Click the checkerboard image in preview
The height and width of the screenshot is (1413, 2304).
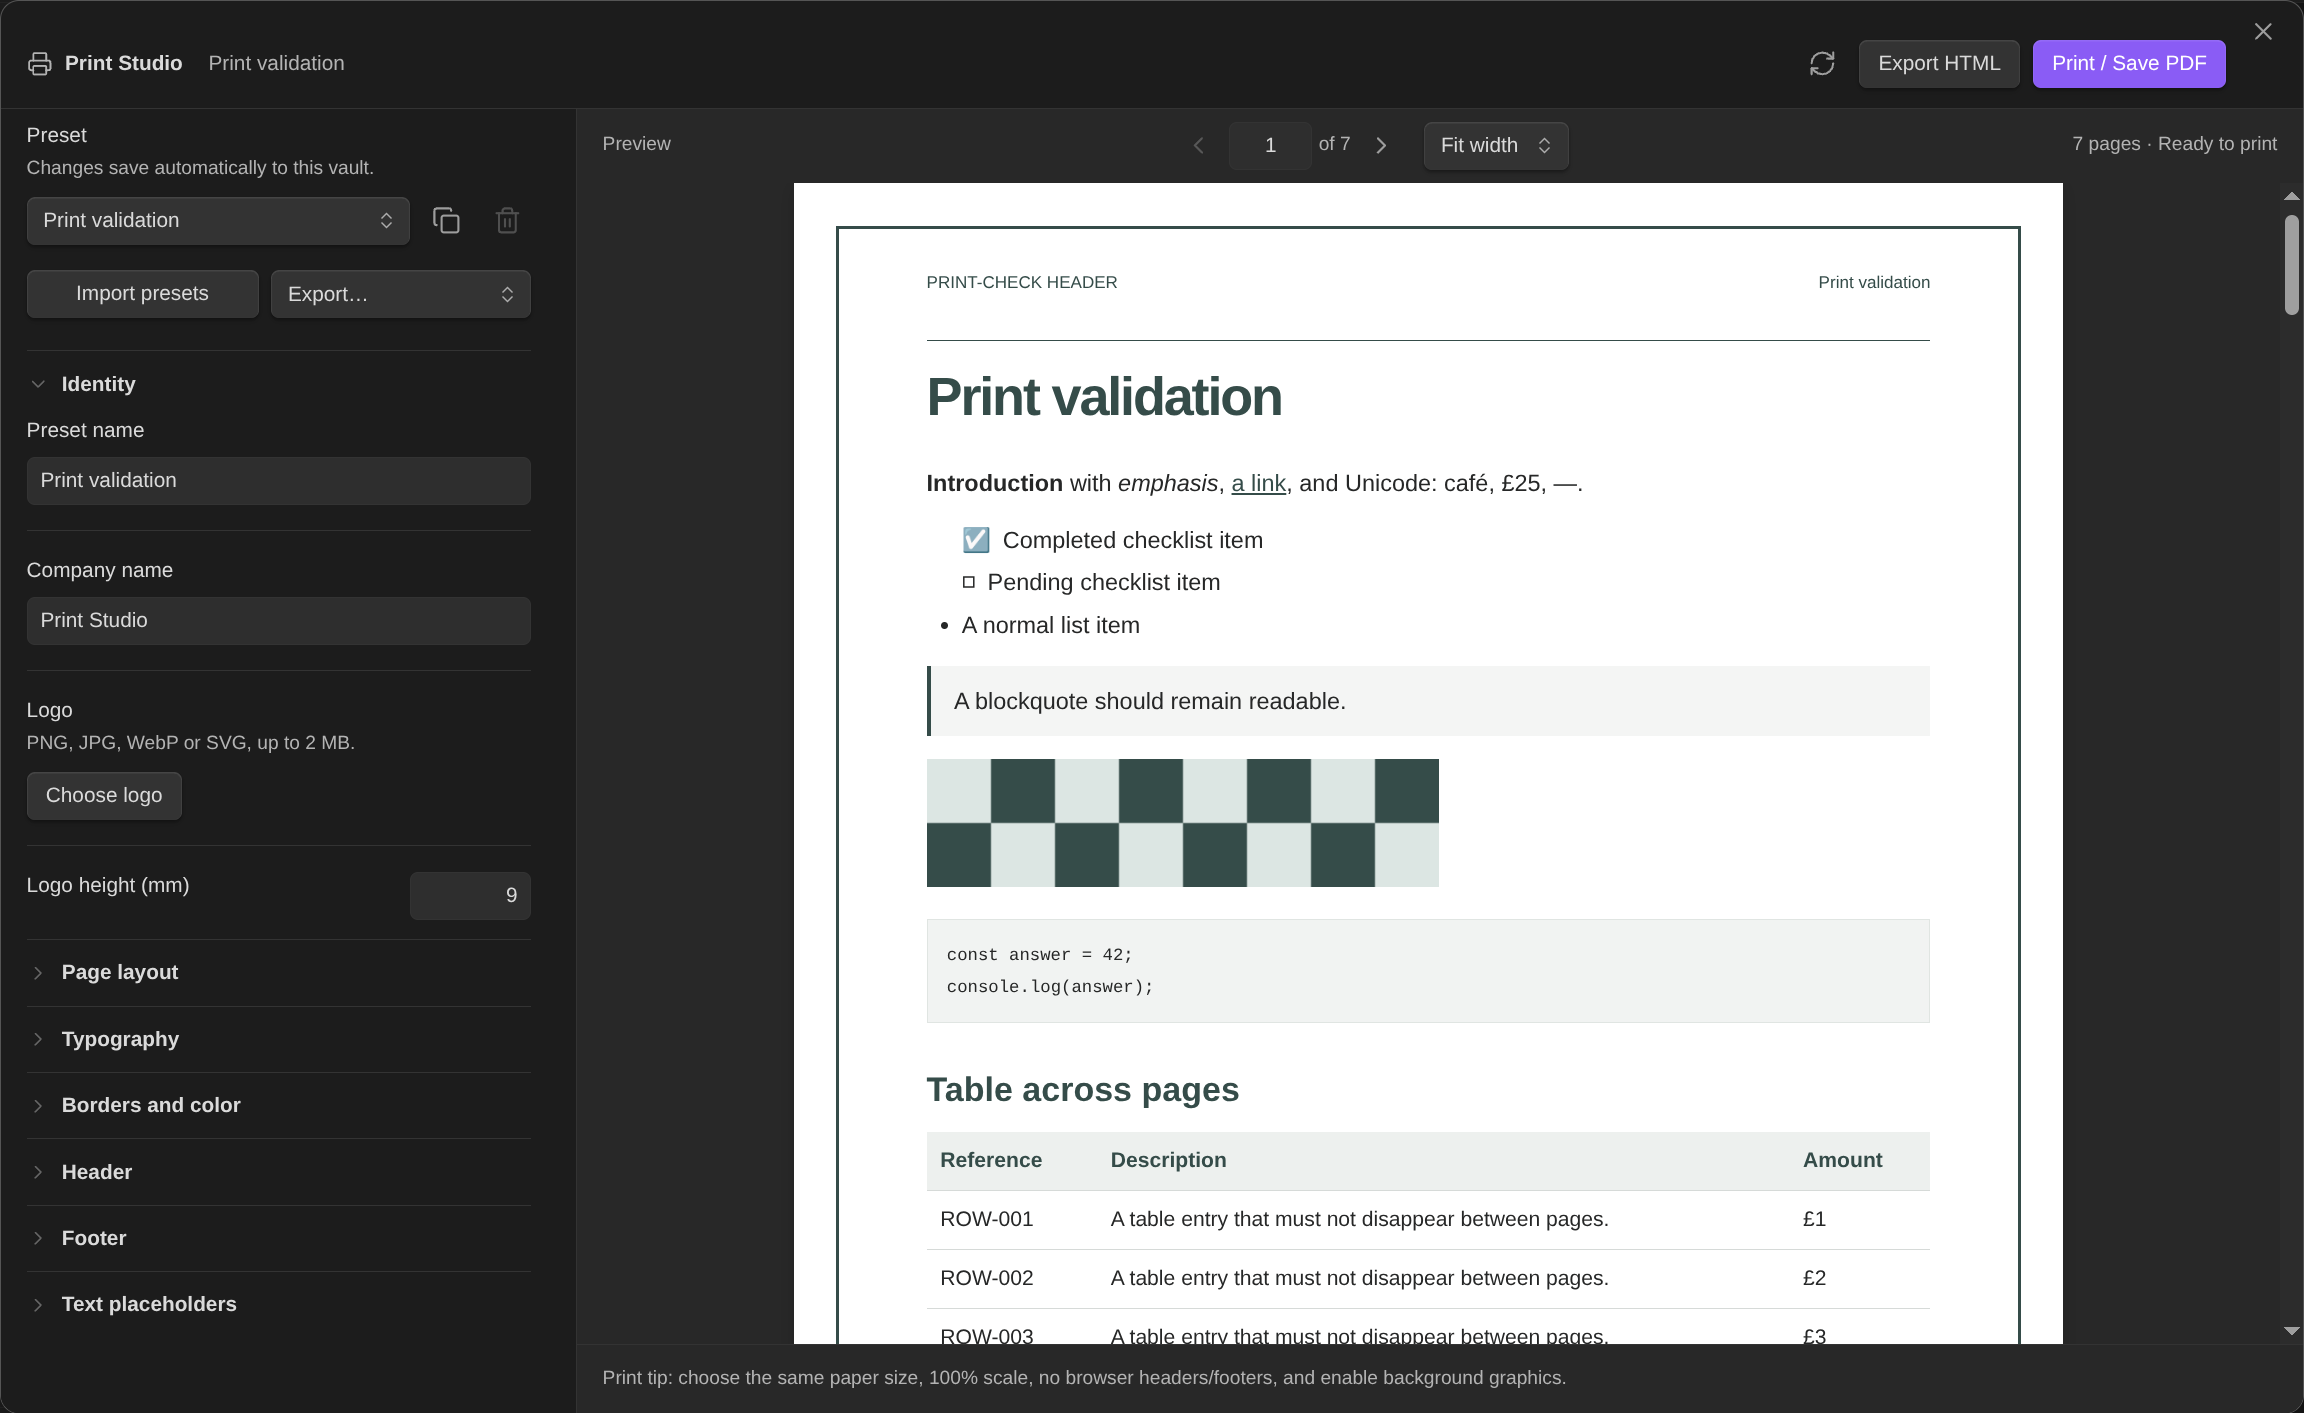tap(1182, 823)
